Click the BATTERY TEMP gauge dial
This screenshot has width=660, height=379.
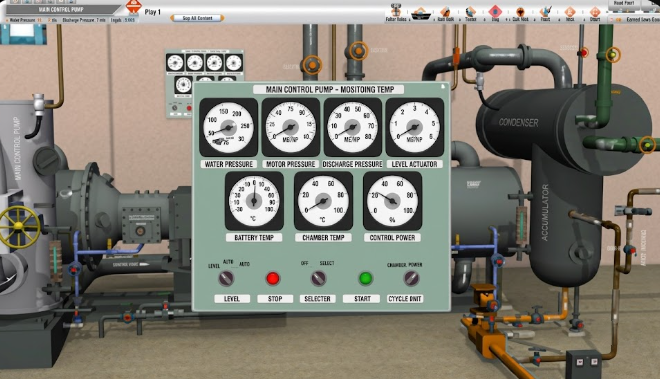tap(254, 201)
